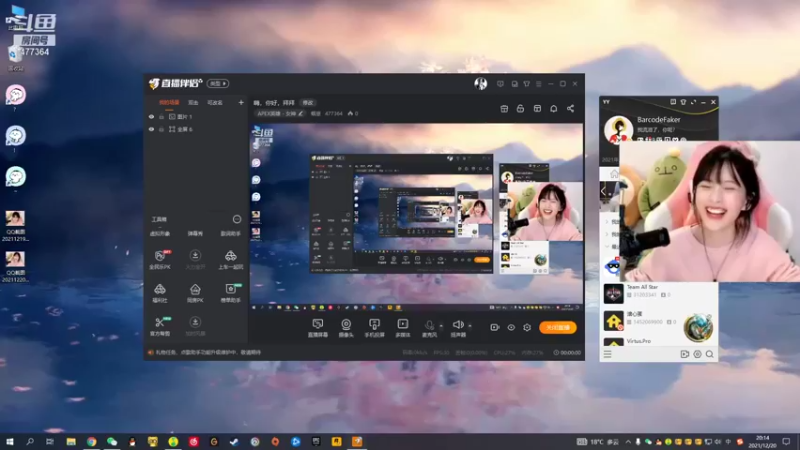Open the QQ截图 20211219 desktop file
The width and height of the screenshot is (800, 450).
(x=15, y=226)
